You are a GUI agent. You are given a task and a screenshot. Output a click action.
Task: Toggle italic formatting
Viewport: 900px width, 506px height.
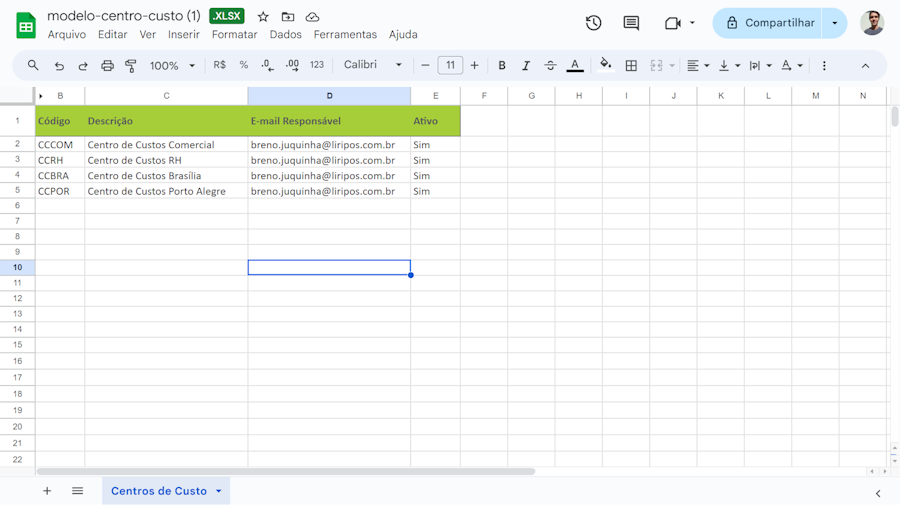526,65
